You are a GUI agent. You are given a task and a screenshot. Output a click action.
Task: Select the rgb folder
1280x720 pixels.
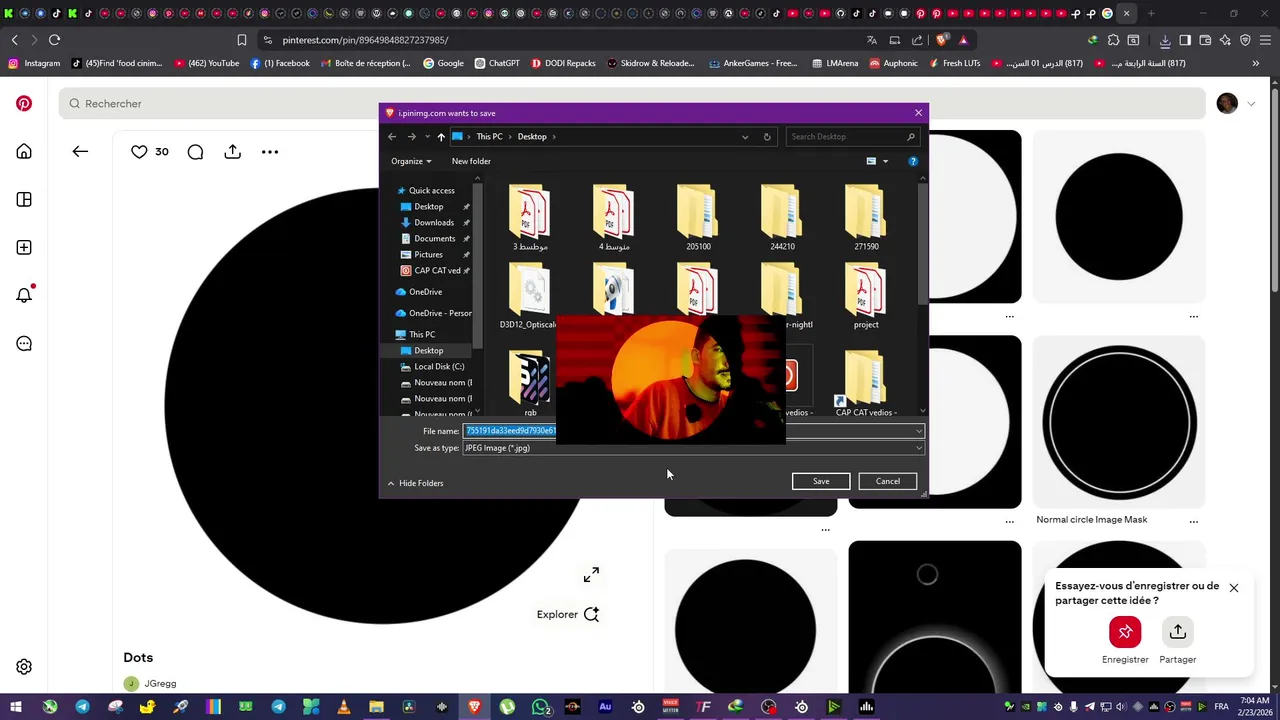pyautogui.click(x=530, y=383)
